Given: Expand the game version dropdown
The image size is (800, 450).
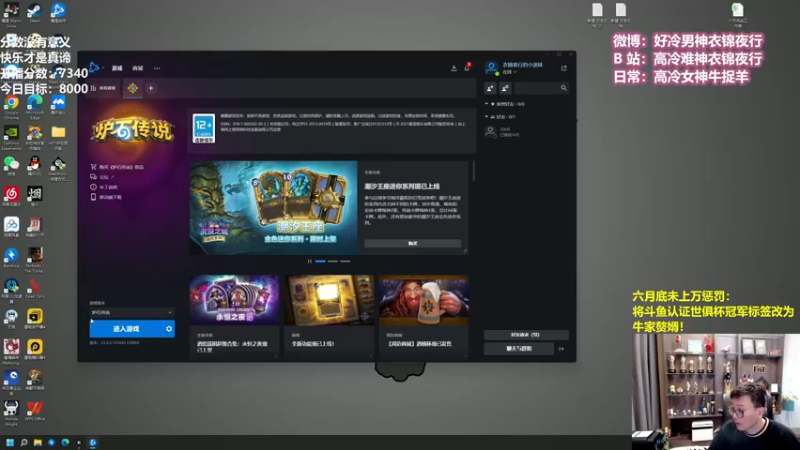Looking at the screenshot, I should pyautogui.click(x=132, y=312).
